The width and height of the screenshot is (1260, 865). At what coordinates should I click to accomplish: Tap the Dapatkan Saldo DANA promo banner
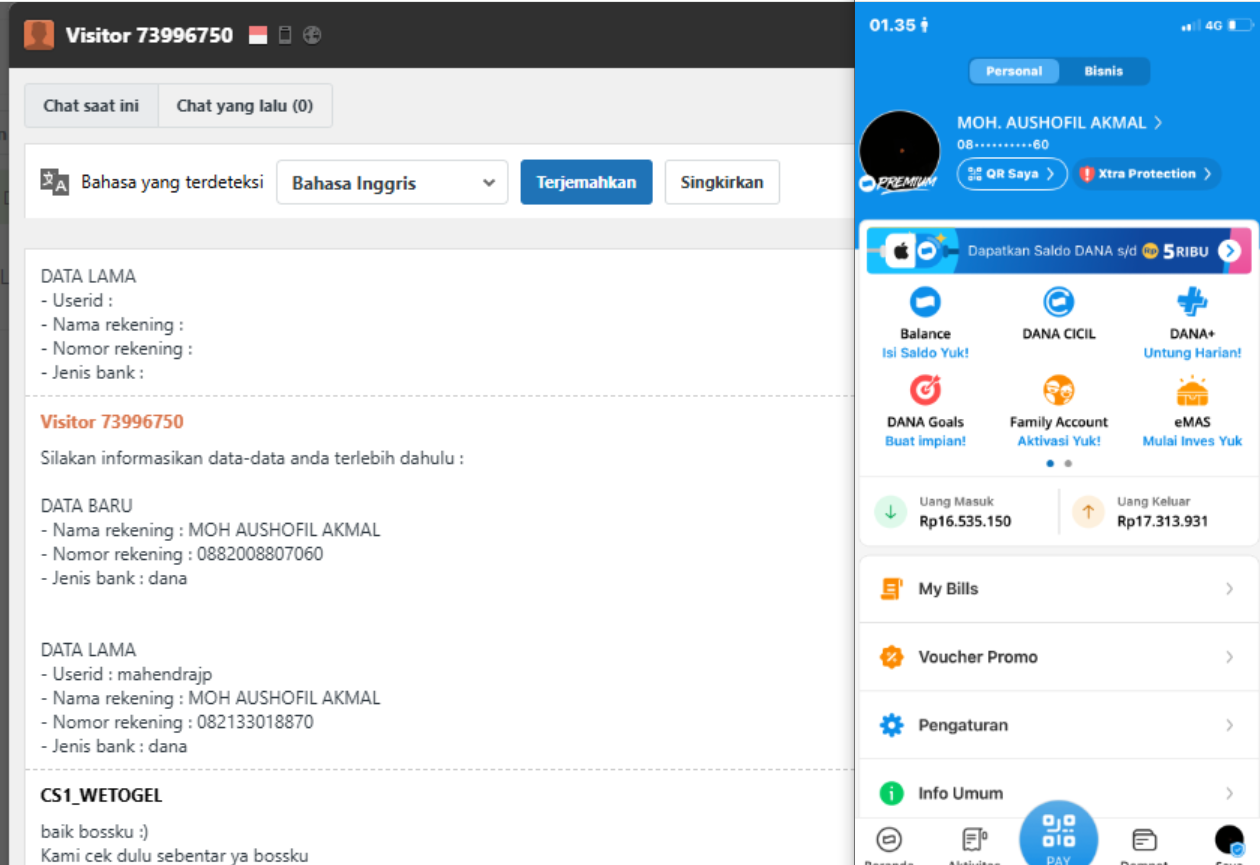[1058, 250]
